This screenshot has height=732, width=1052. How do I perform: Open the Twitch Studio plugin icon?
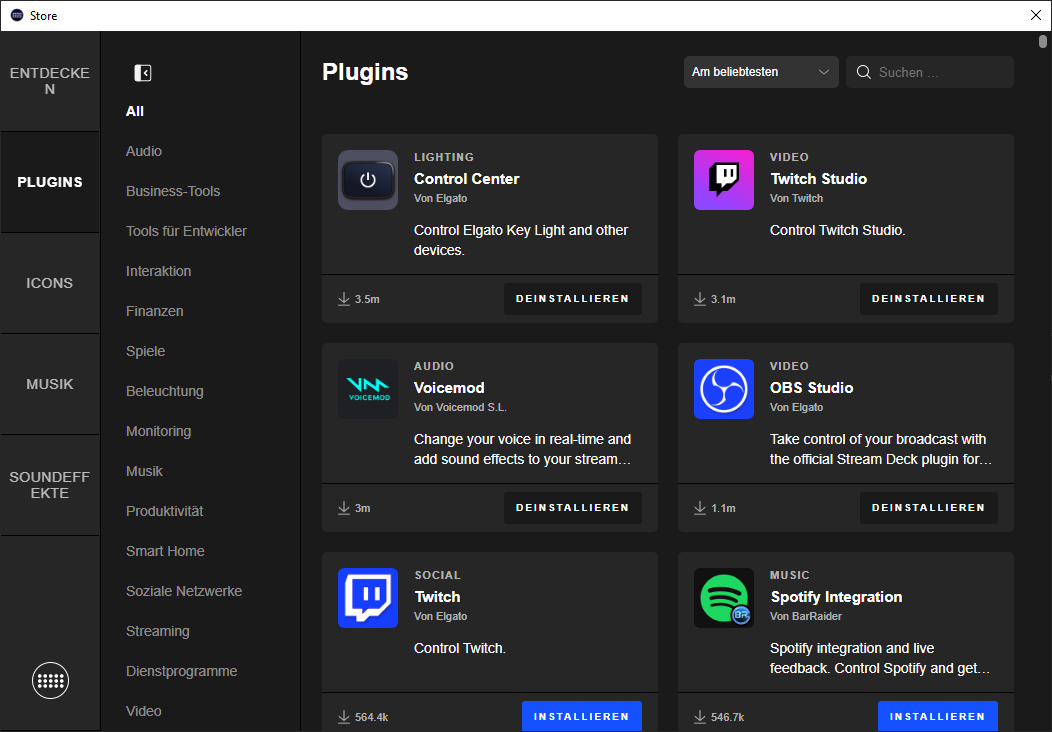click(723, 180)
